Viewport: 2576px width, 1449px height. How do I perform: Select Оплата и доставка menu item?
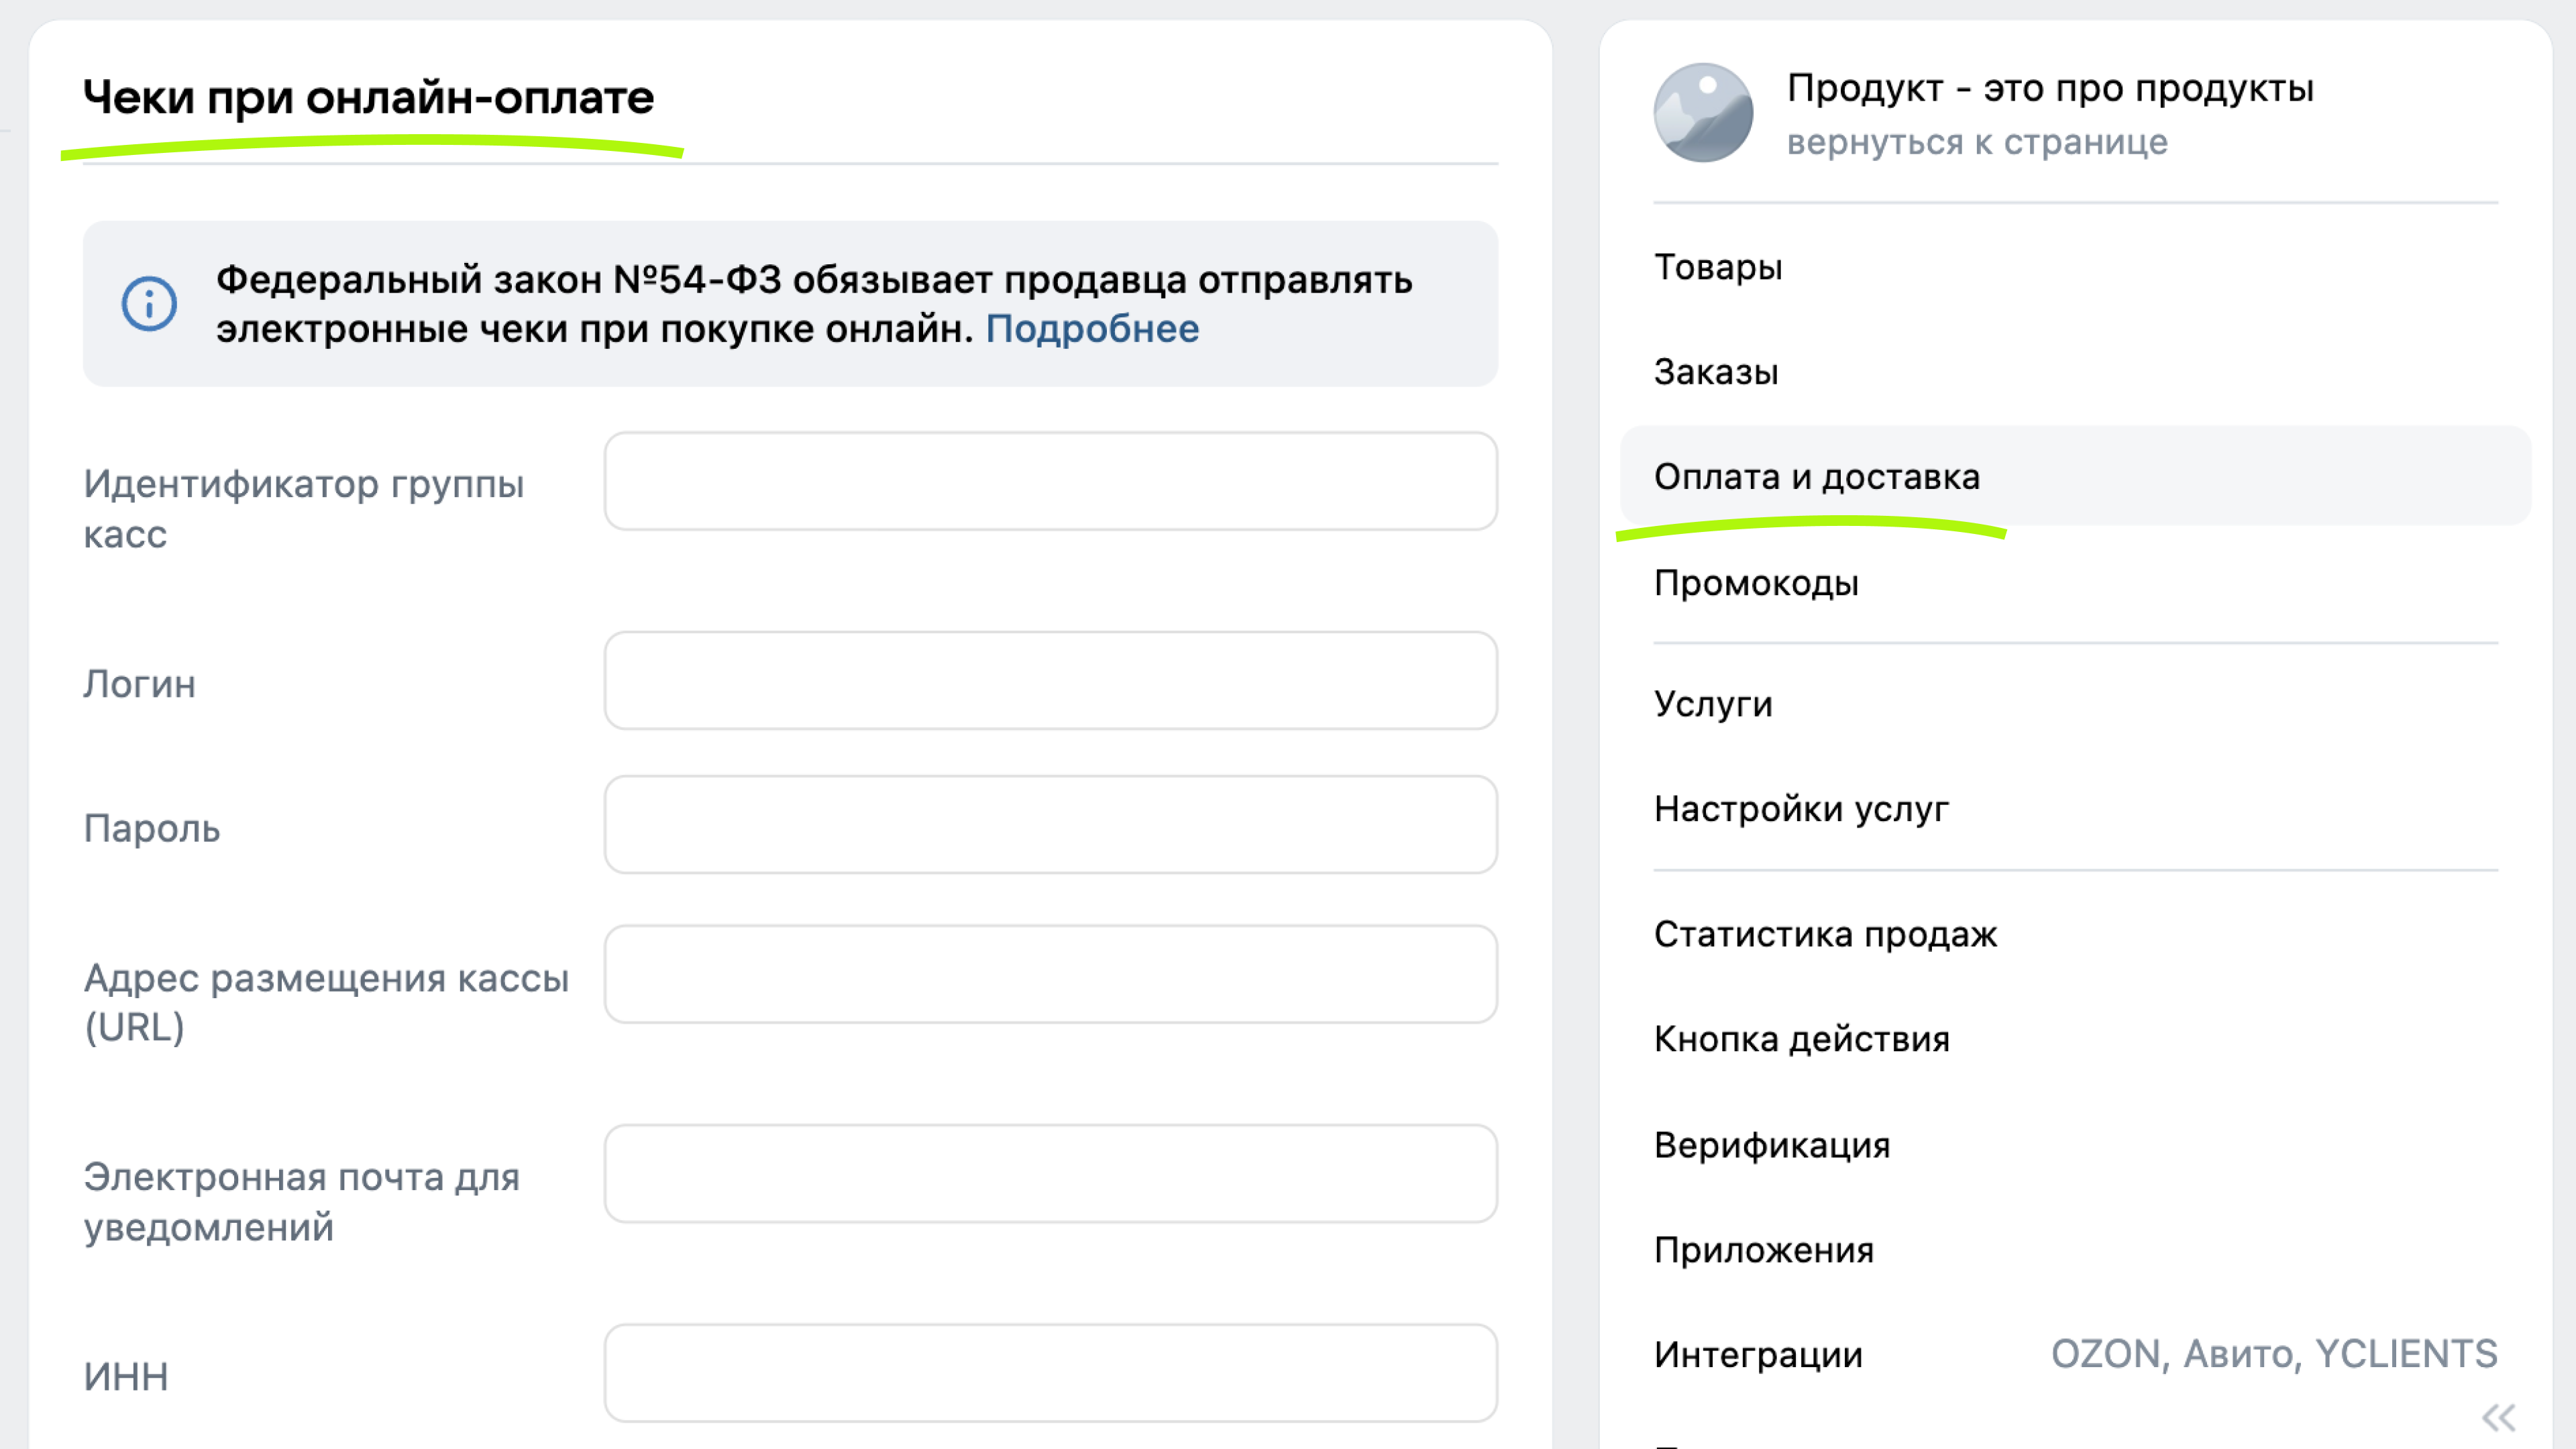coord(2075,477)
